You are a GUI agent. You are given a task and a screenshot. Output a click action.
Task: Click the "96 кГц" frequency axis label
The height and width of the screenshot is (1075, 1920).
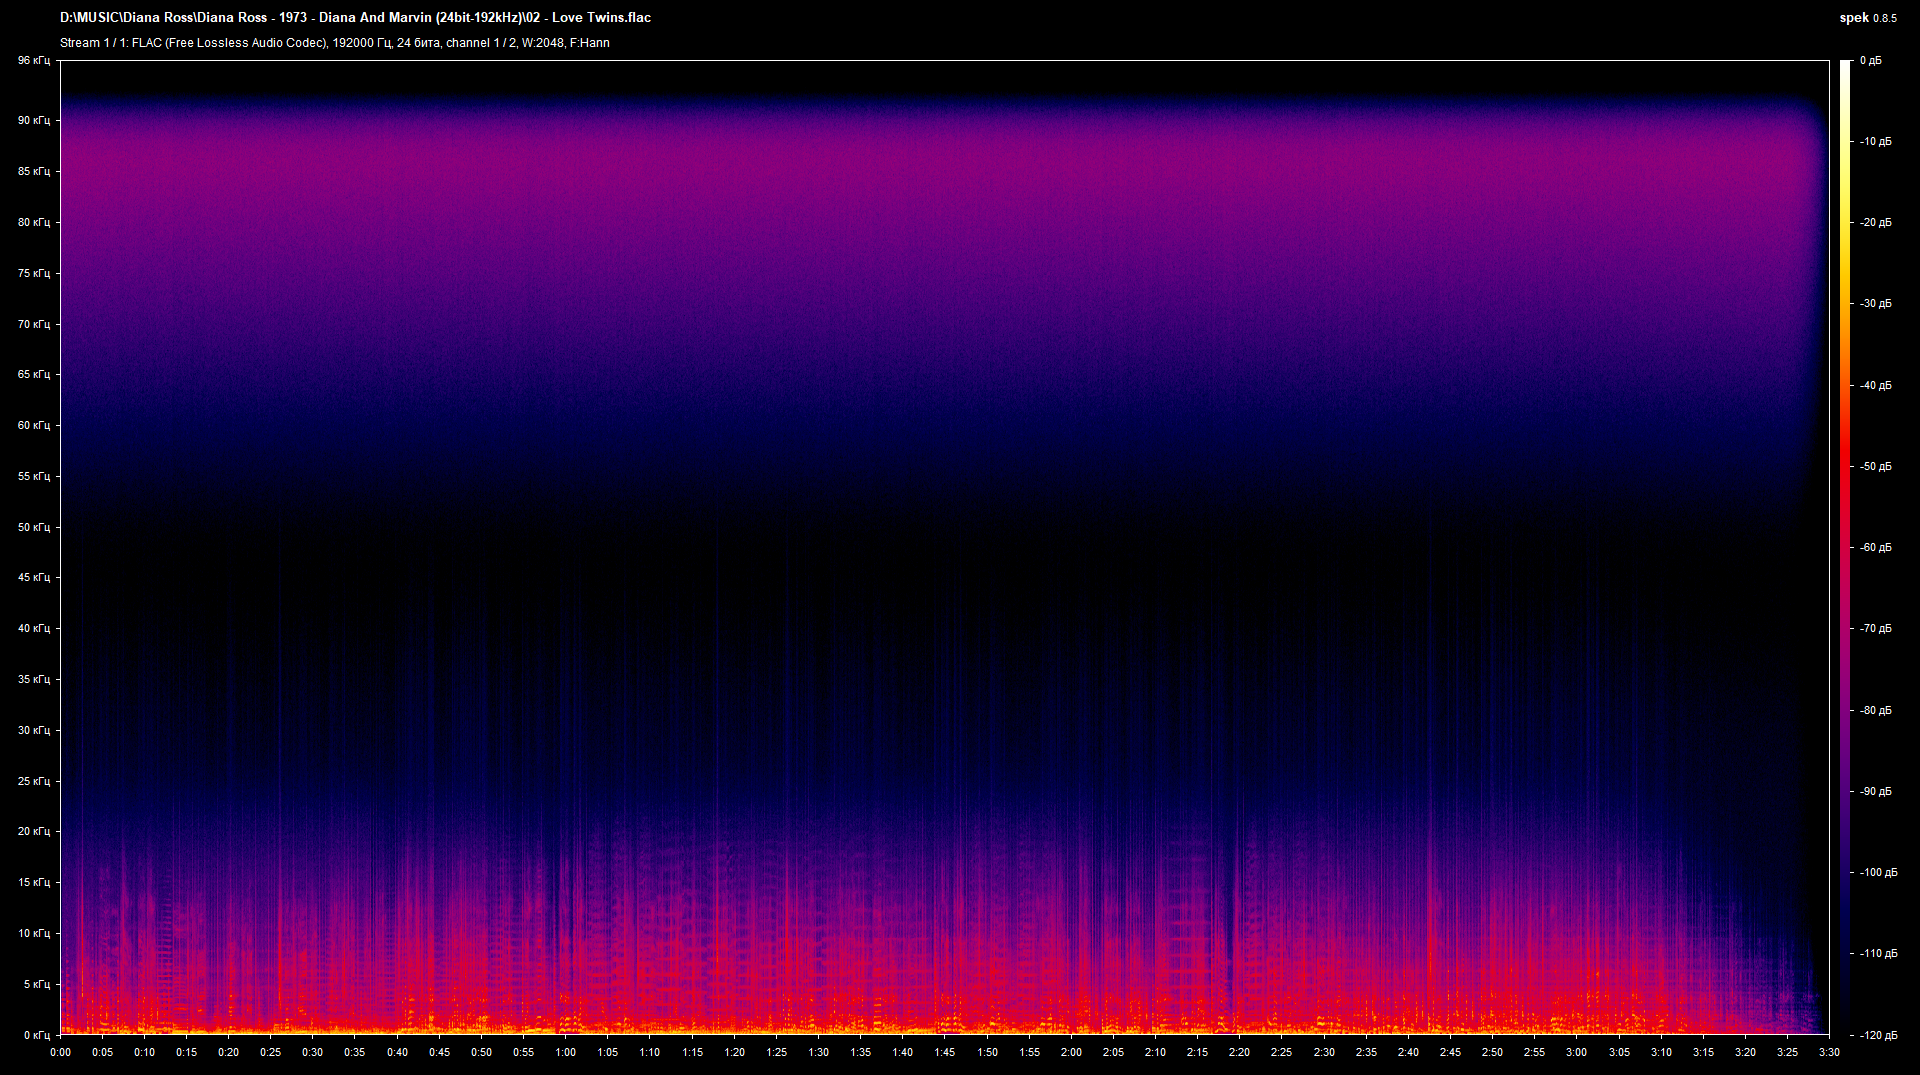point(33,60)
